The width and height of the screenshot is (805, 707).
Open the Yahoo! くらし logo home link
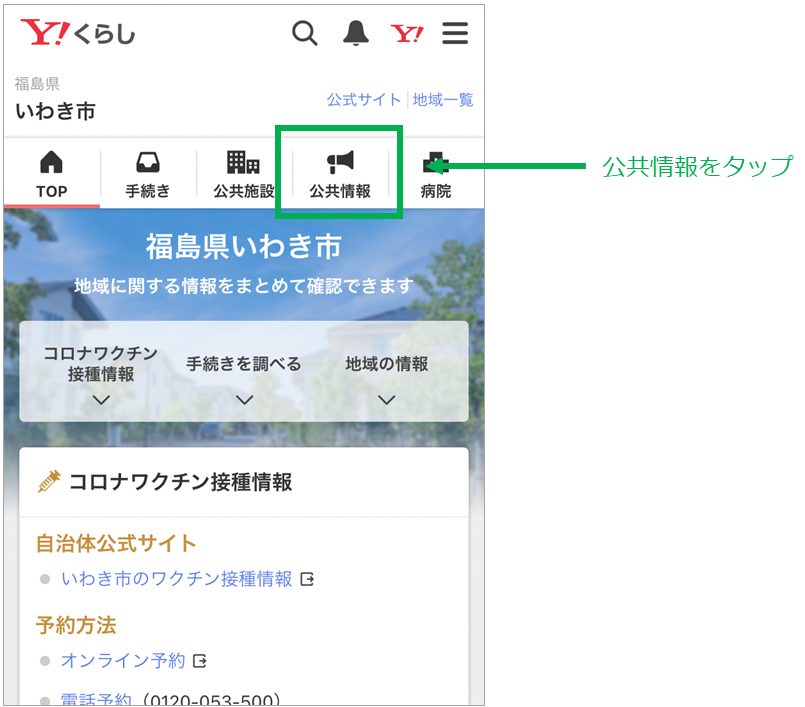[x=78, y=33]
